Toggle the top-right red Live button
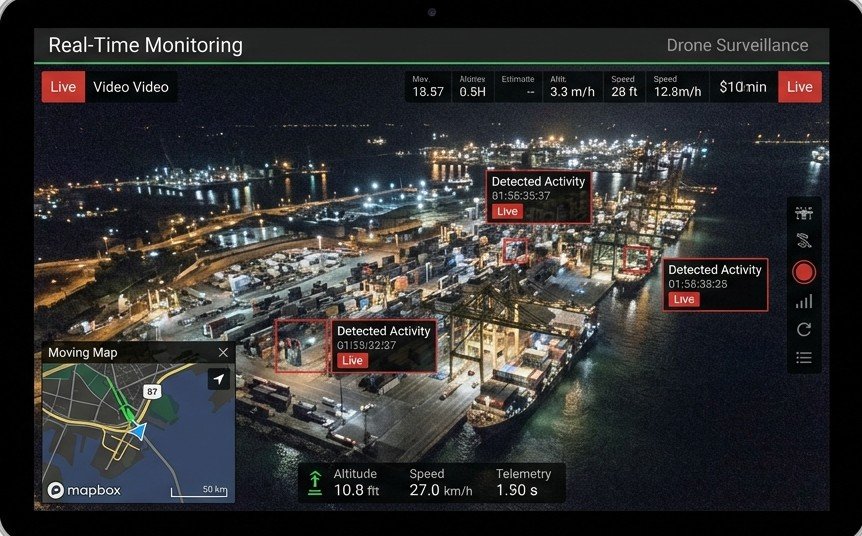 (799, 87)
